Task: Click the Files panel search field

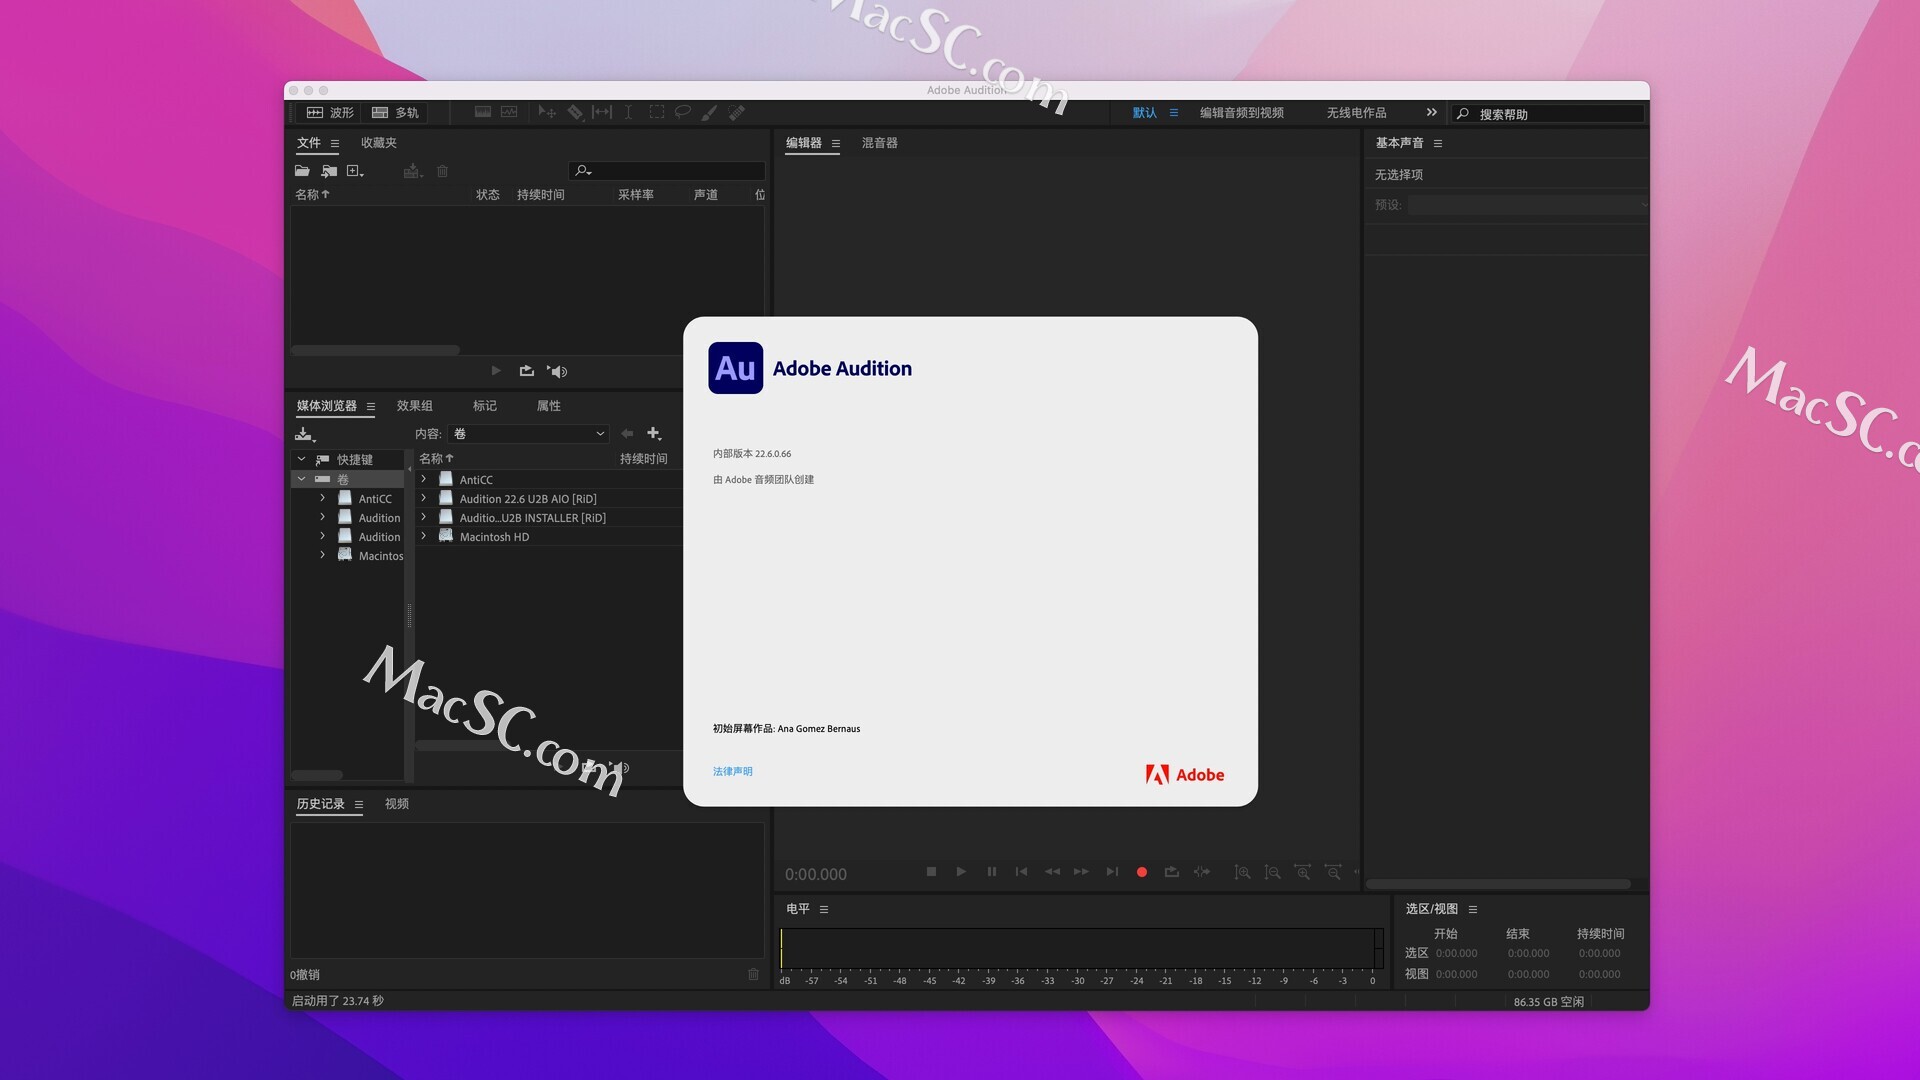Action: pyautogui.click(x=667, y=171)
